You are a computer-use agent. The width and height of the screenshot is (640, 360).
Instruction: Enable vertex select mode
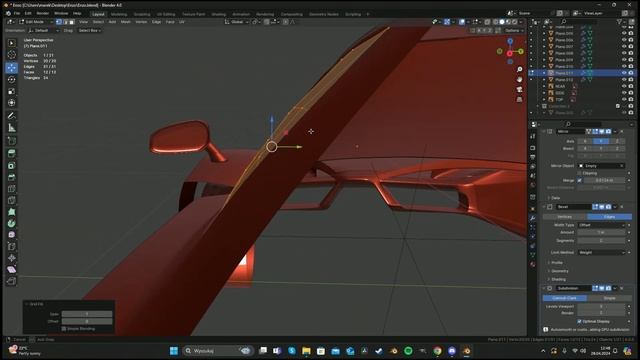tap(59, 22)
